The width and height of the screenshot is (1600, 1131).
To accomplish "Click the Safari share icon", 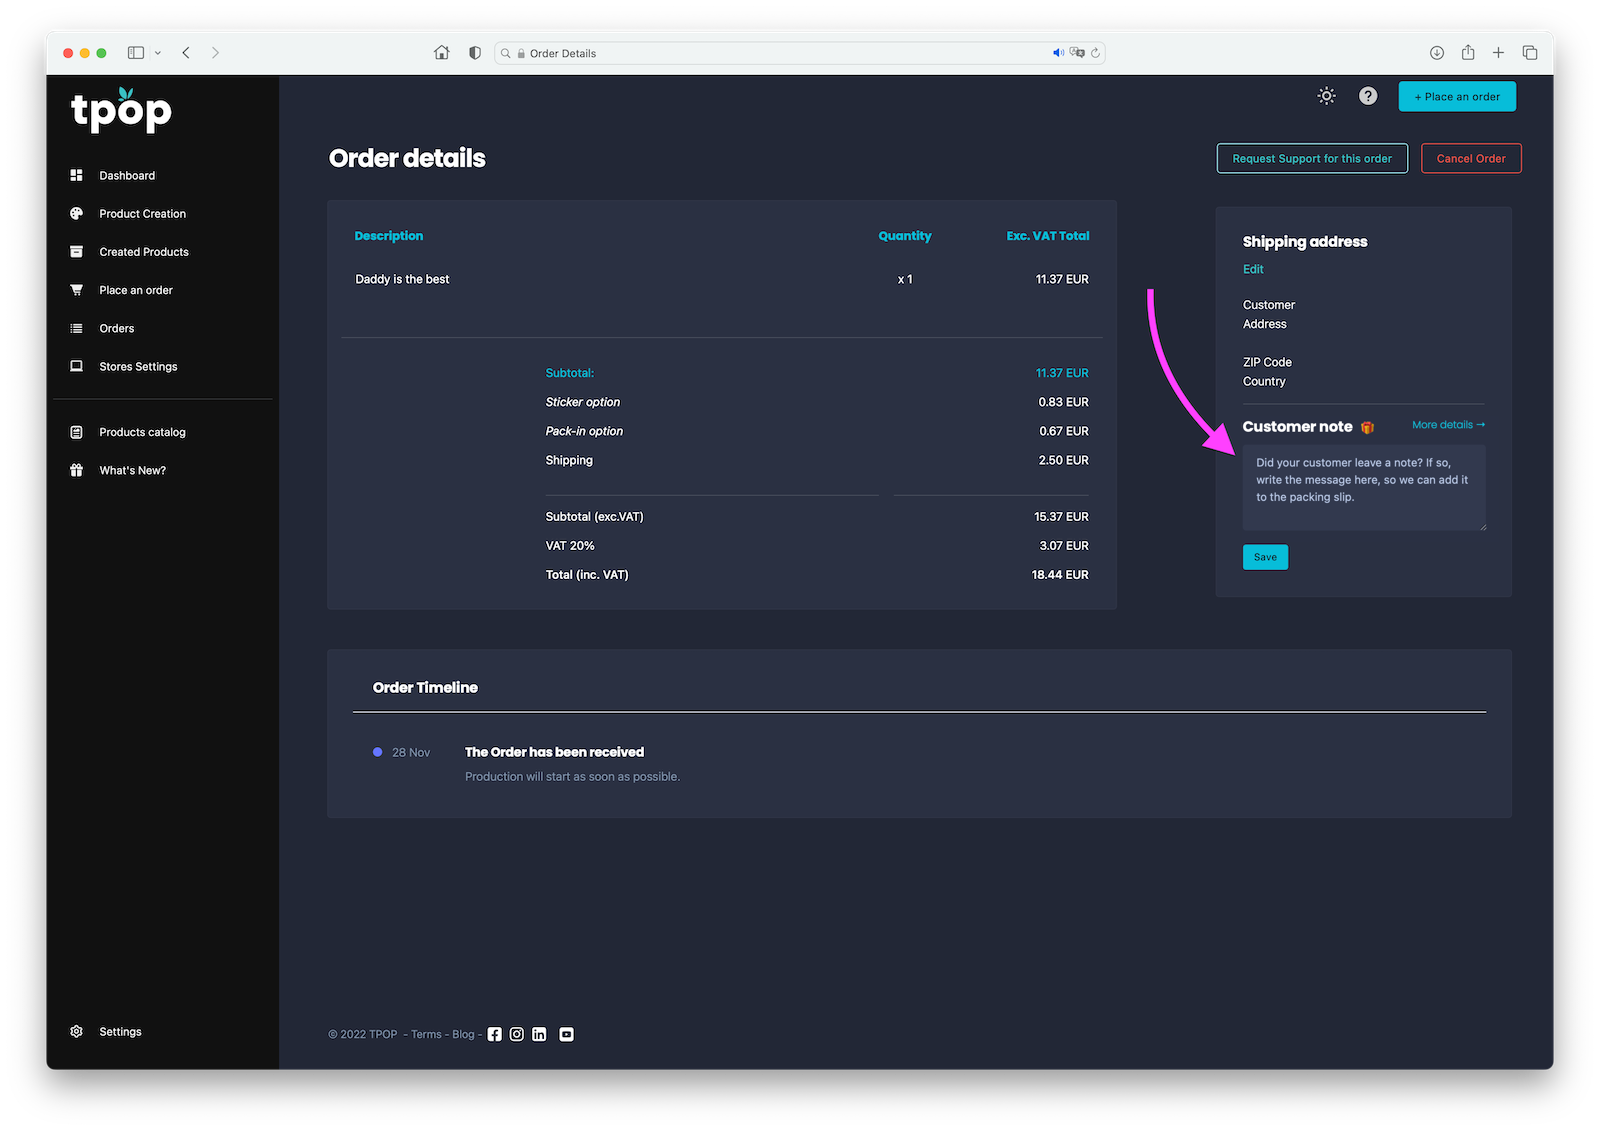I will pyautogui.click(x=1467, y=53).
